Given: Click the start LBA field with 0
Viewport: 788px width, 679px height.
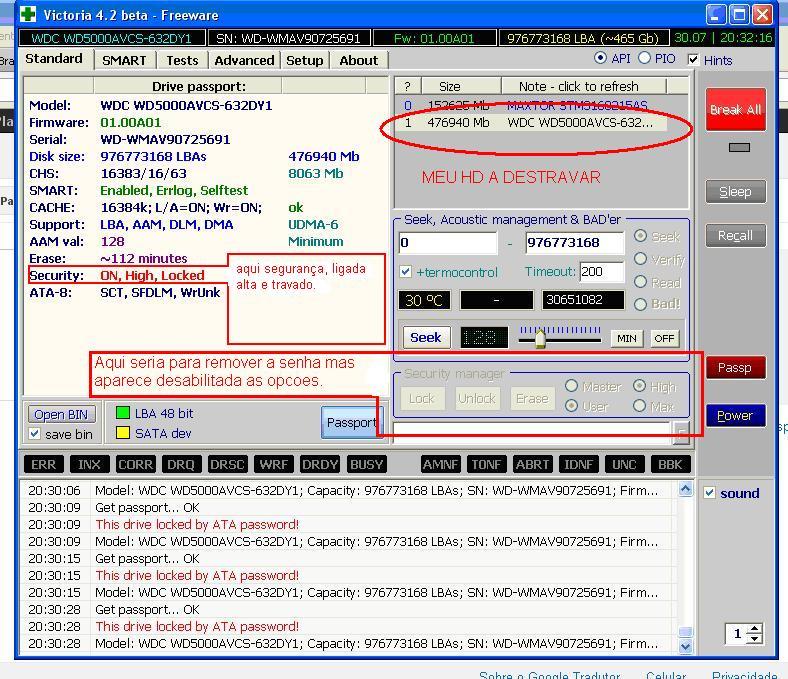Looking at the screenshot, I should pyautogui.click(x=448, y=243).
